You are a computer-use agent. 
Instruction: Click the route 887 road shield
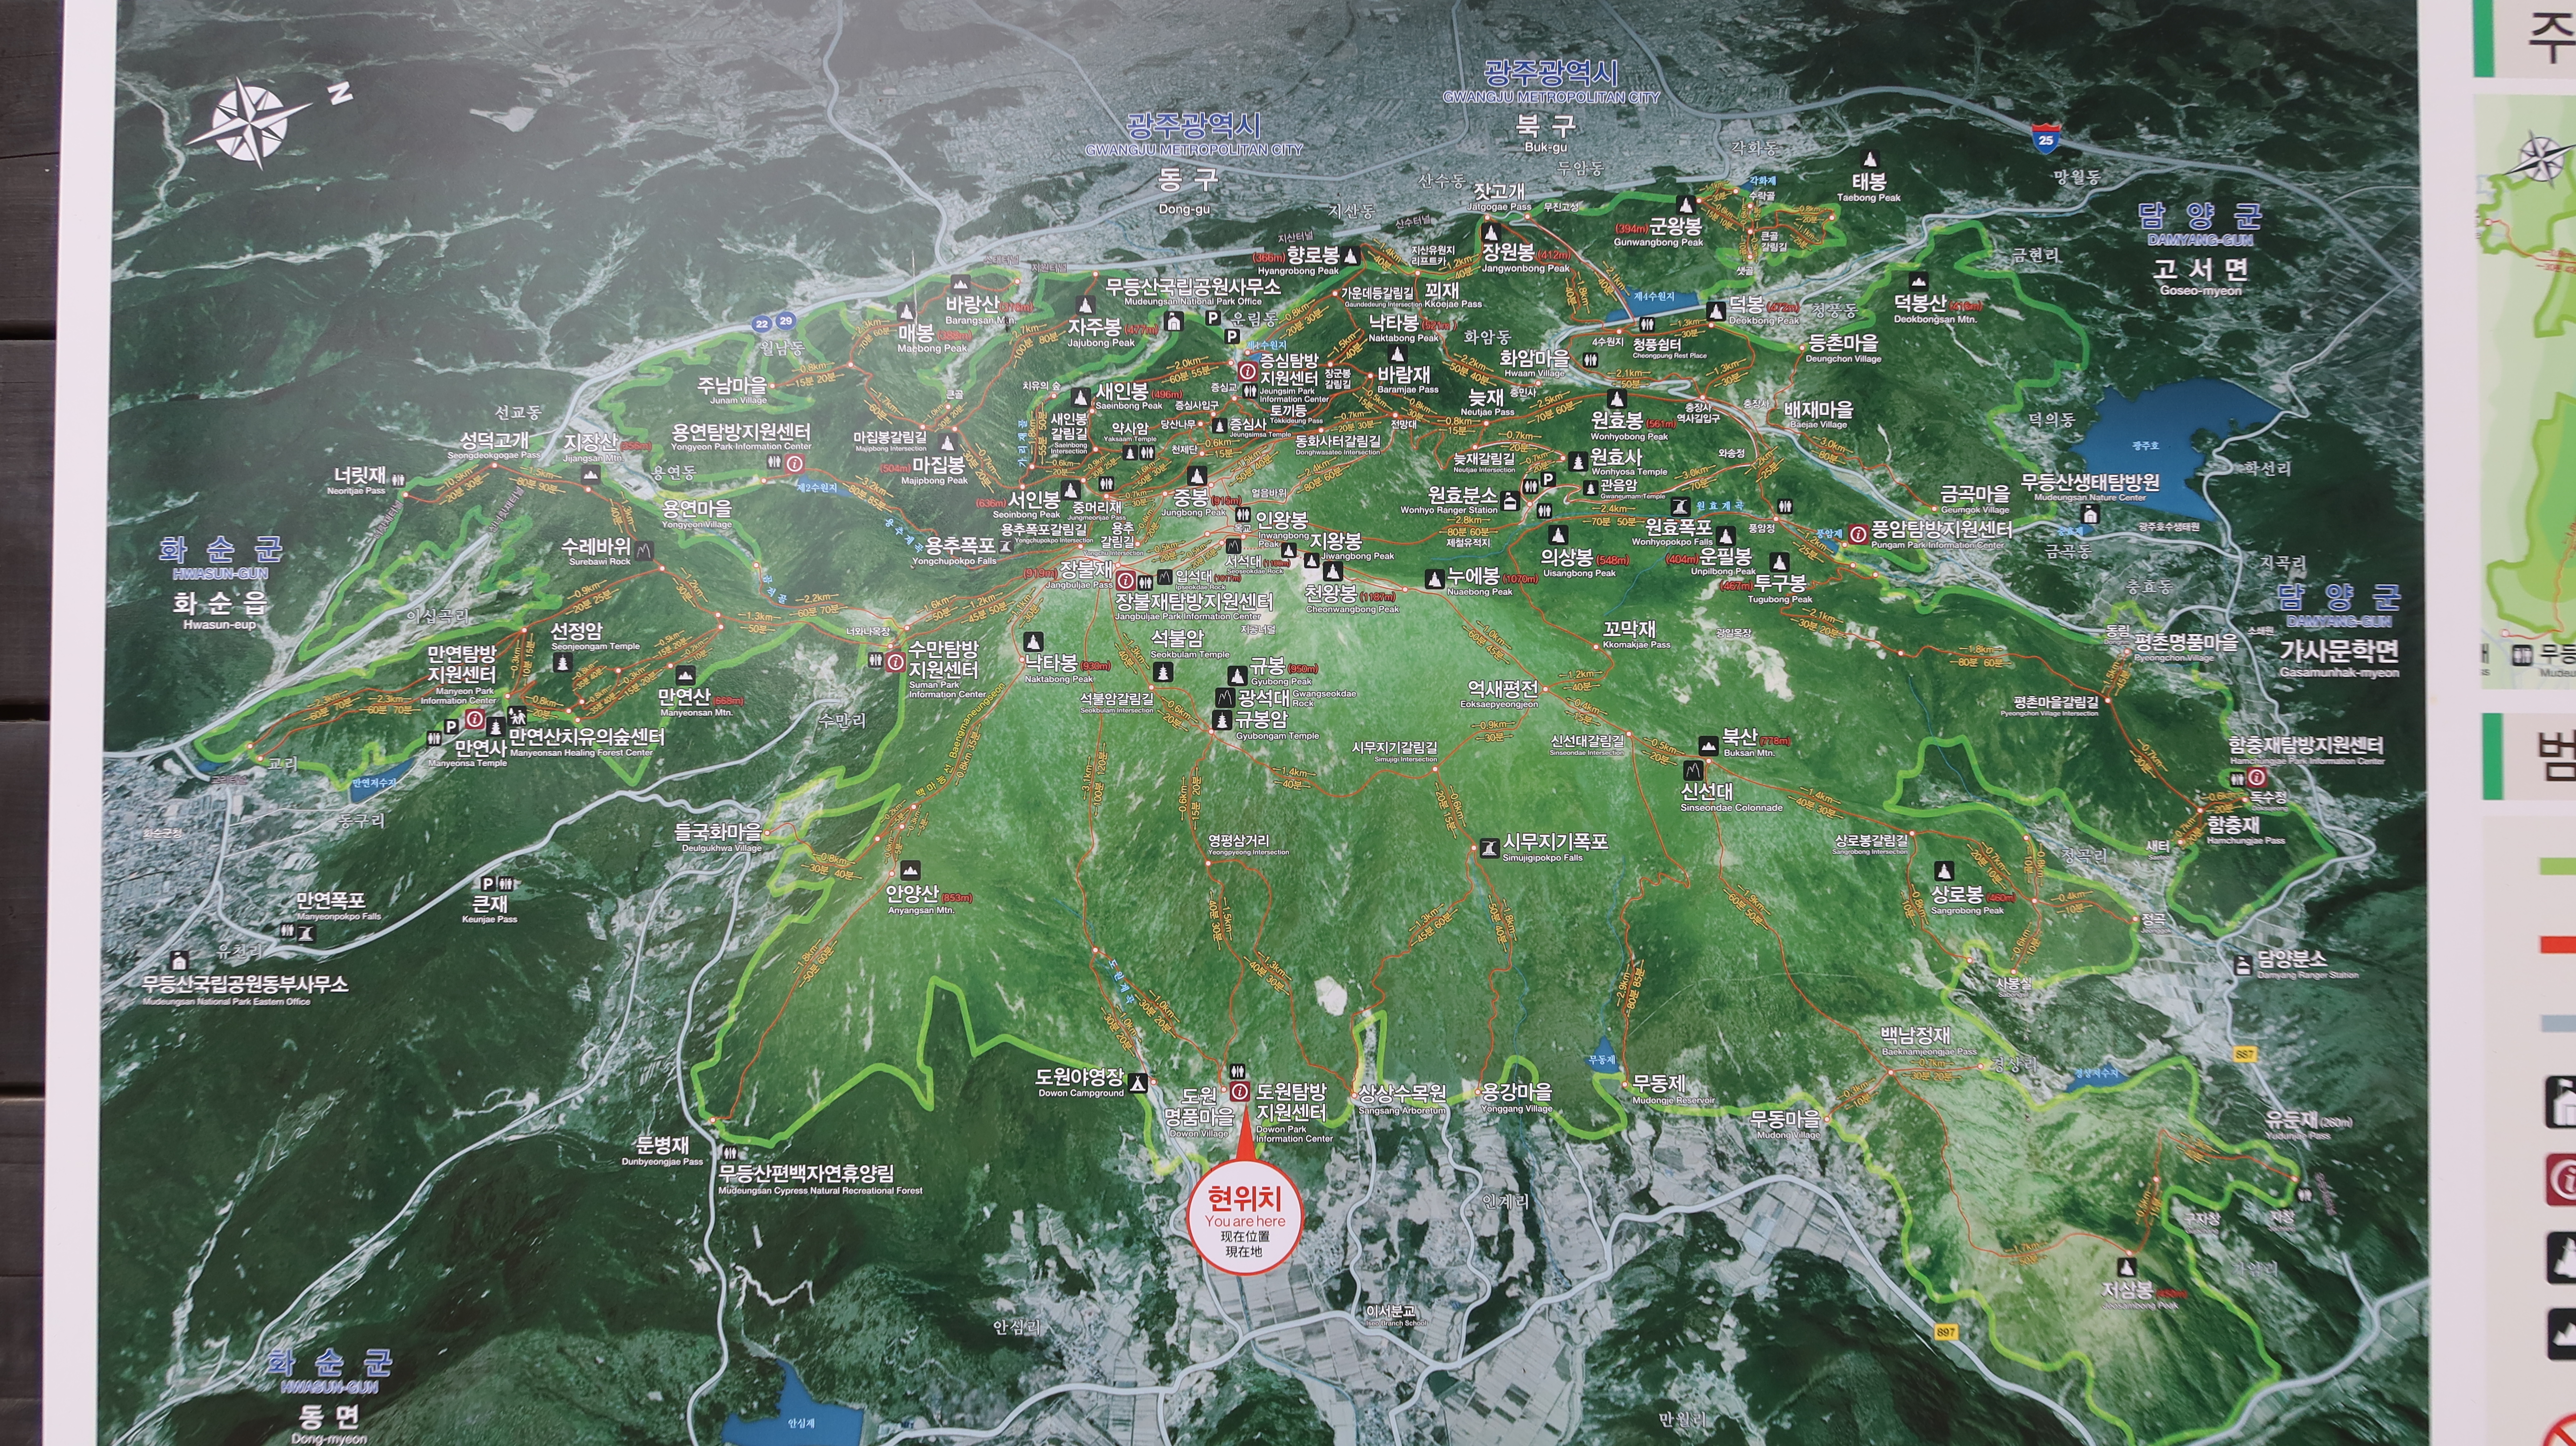(x=2244, y=1055)
